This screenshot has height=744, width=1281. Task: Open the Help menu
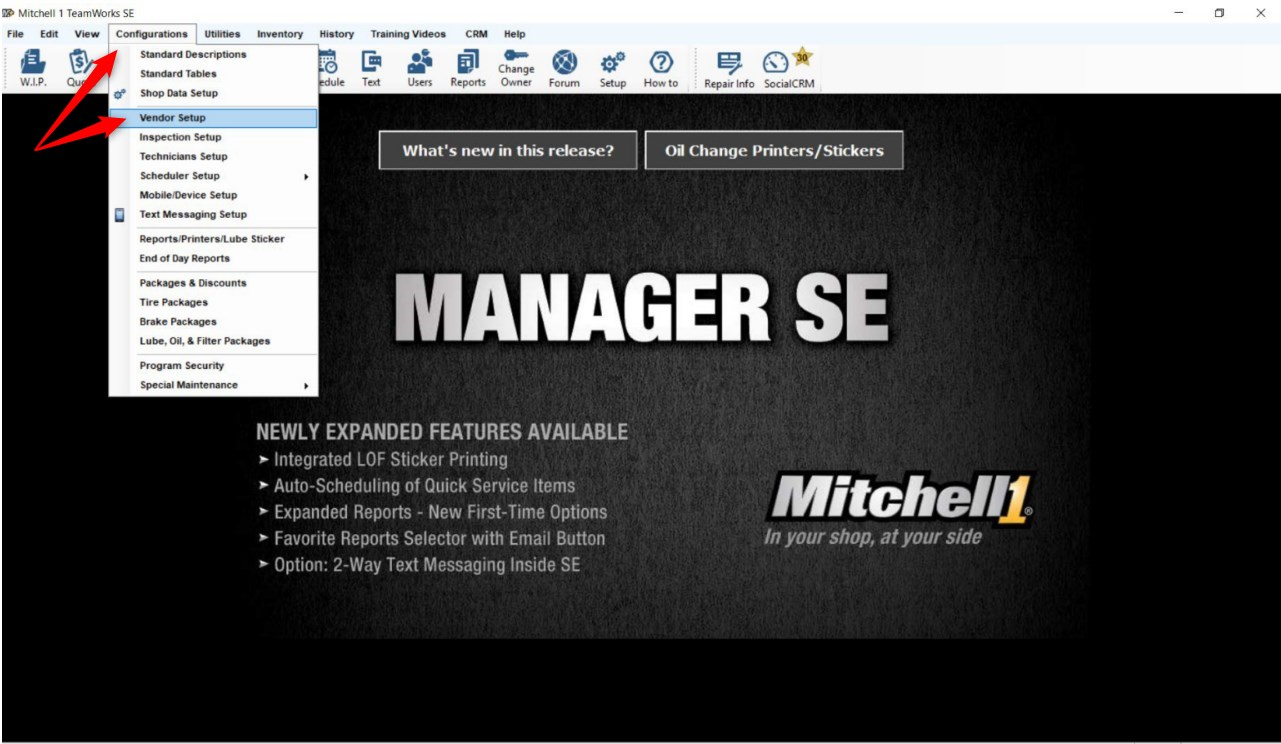tap(514, 34)
